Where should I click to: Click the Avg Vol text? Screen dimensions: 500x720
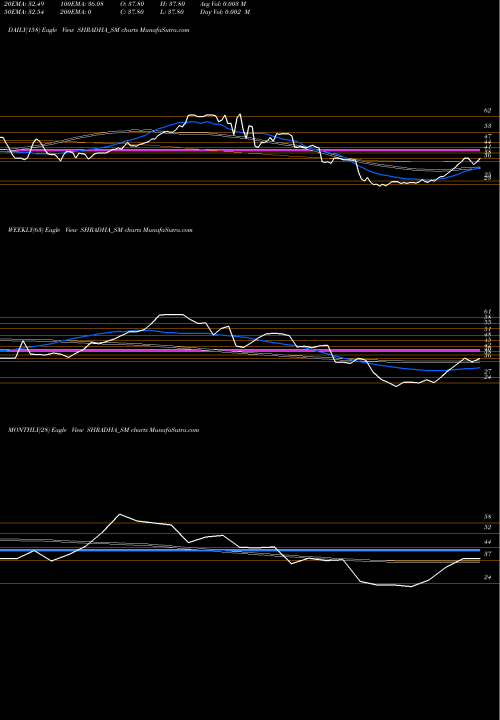223,3
